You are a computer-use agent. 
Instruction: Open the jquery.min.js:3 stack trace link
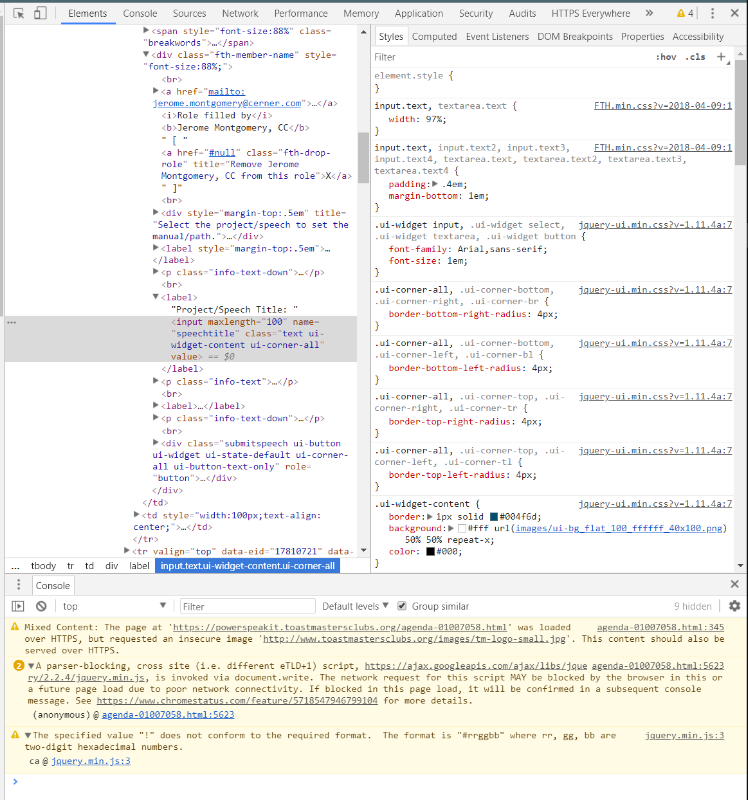91,761
